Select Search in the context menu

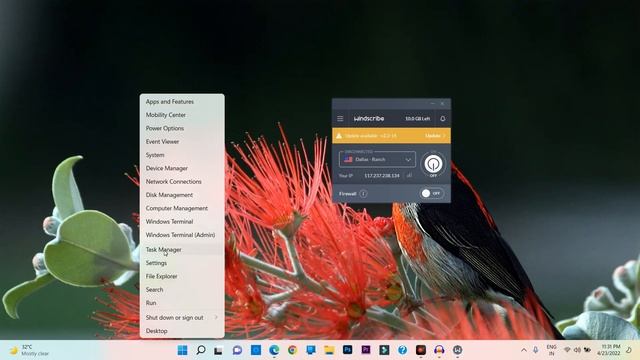tap(182, 289)
